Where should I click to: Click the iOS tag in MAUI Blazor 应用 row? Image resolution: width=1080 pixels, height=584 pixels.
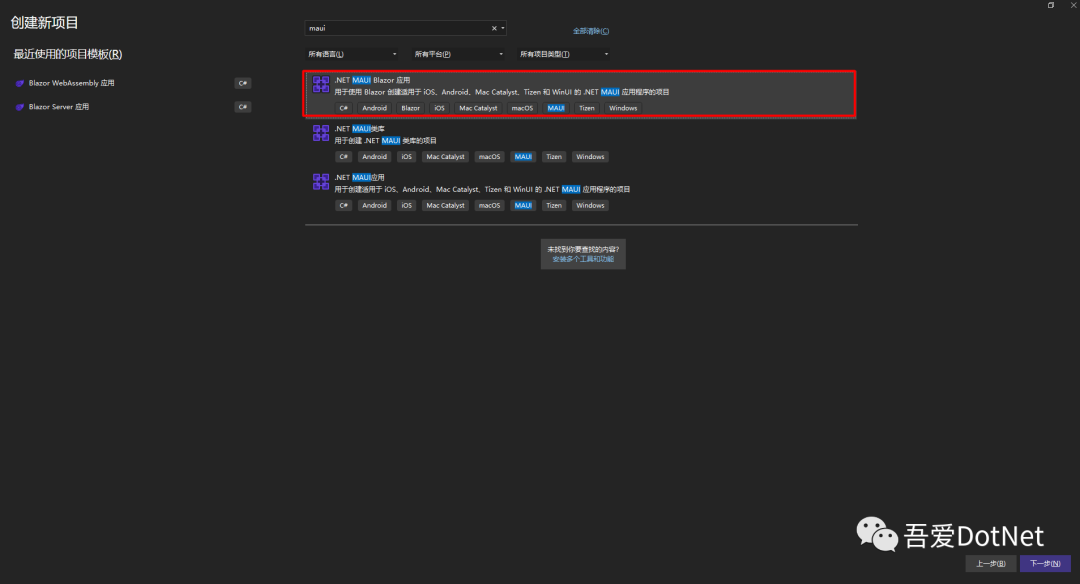pyautogui.click(x=439, y=108)
